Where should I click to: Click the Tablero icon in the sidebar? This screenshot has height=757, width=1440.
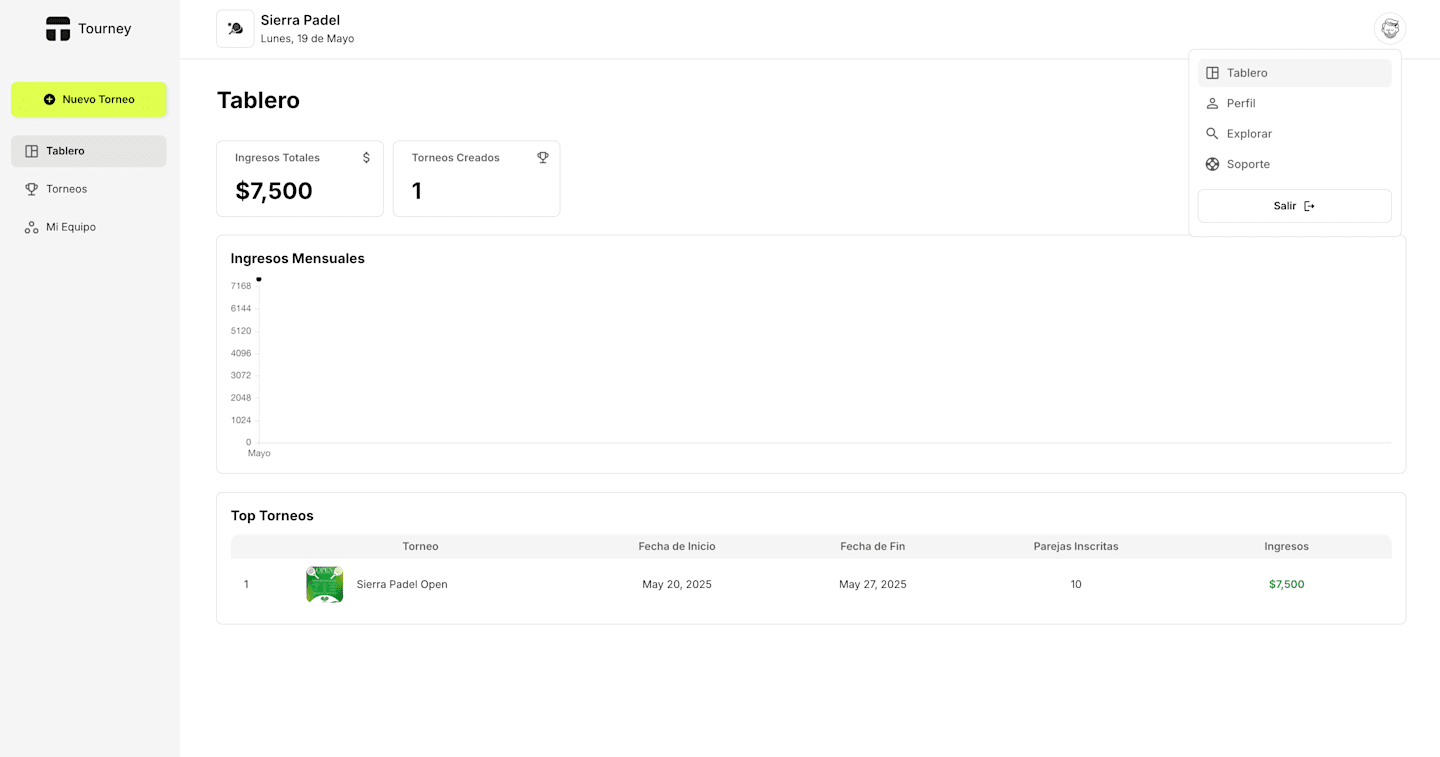coord(32,151)
